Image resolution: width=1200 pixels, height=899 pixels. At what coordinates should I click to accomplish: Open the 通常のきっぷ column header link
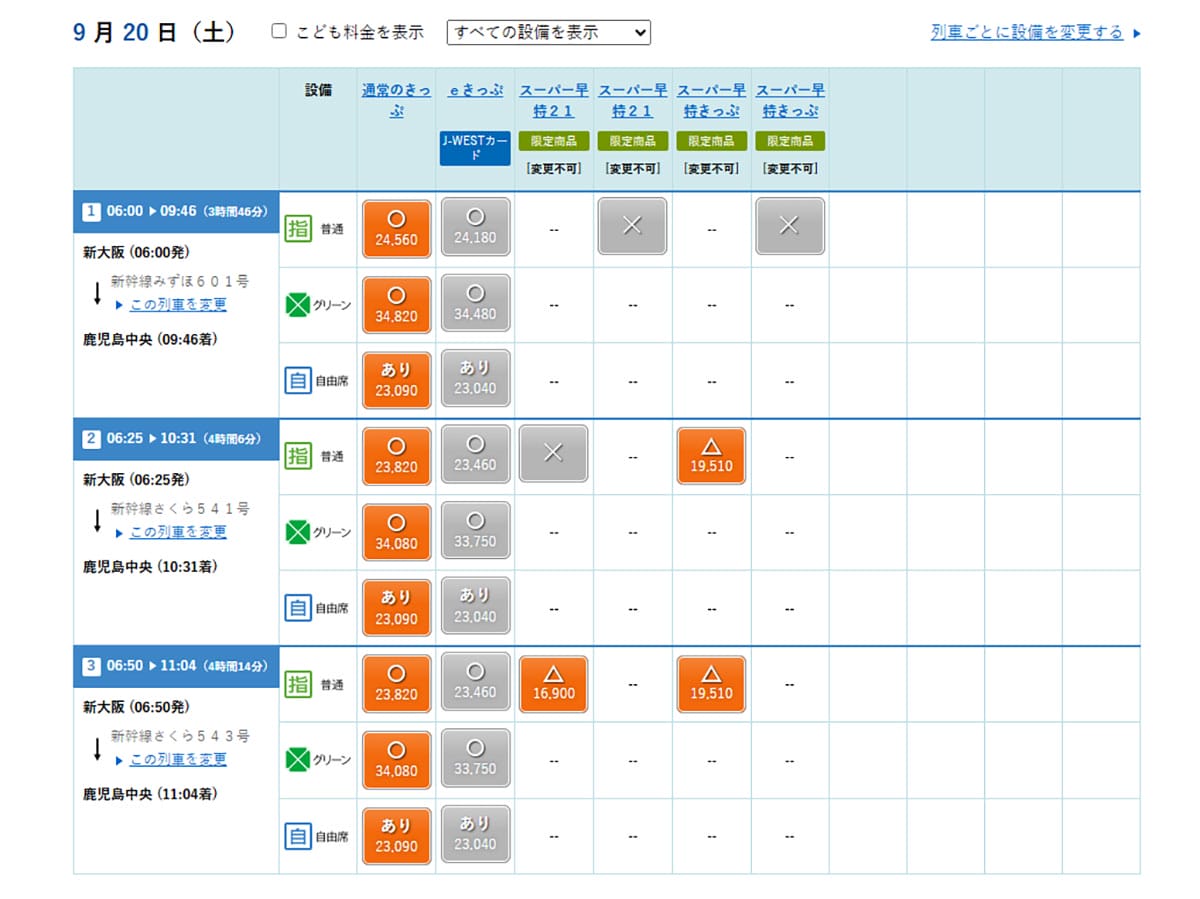(396, 100)
